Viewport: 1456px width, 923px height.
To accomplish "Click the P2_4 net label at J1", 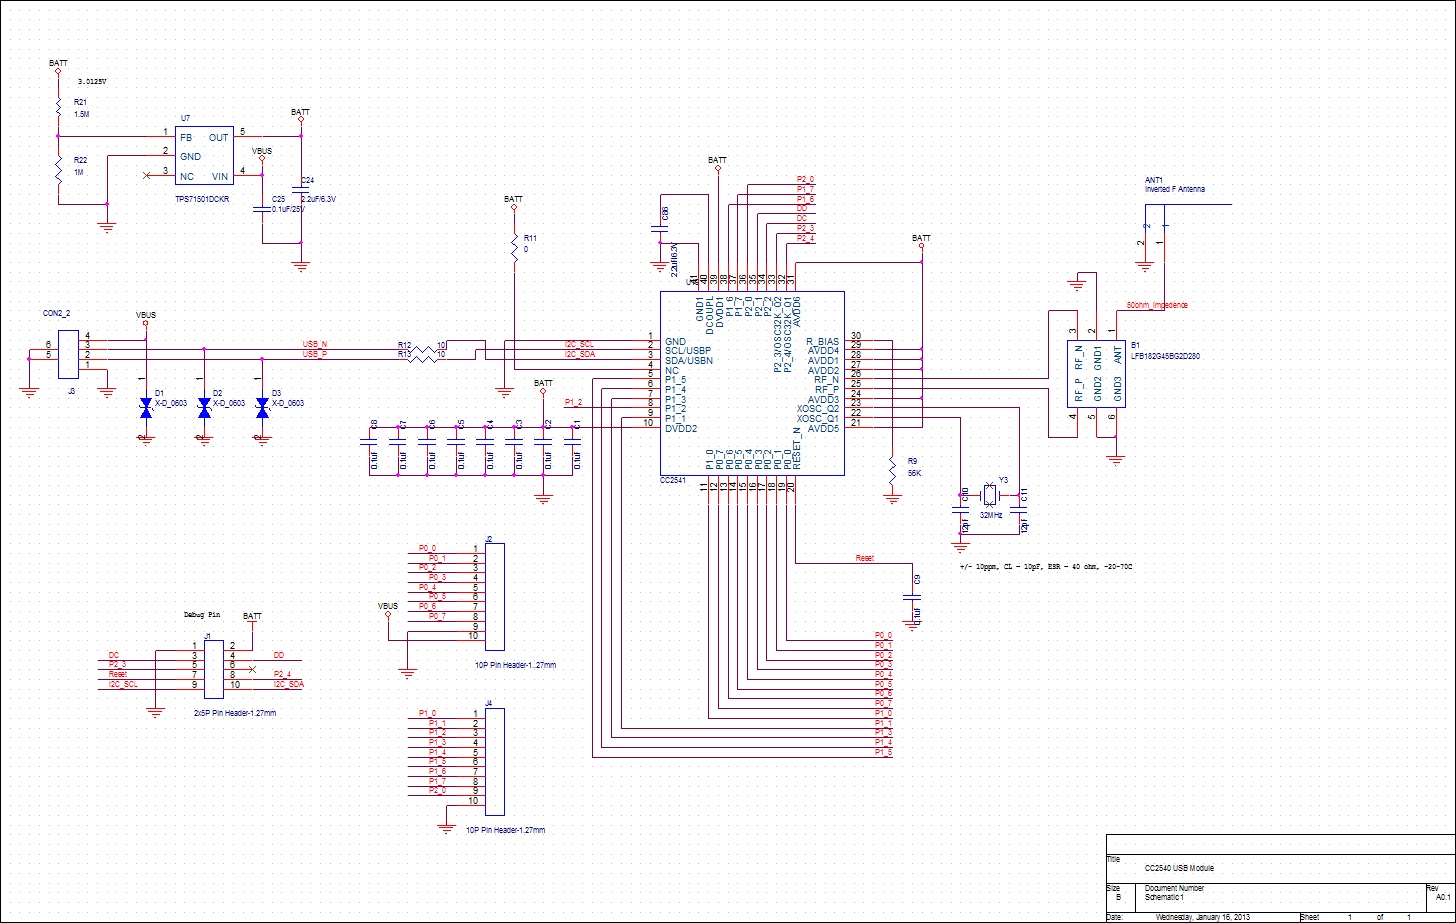I will [x=283, y=674].
